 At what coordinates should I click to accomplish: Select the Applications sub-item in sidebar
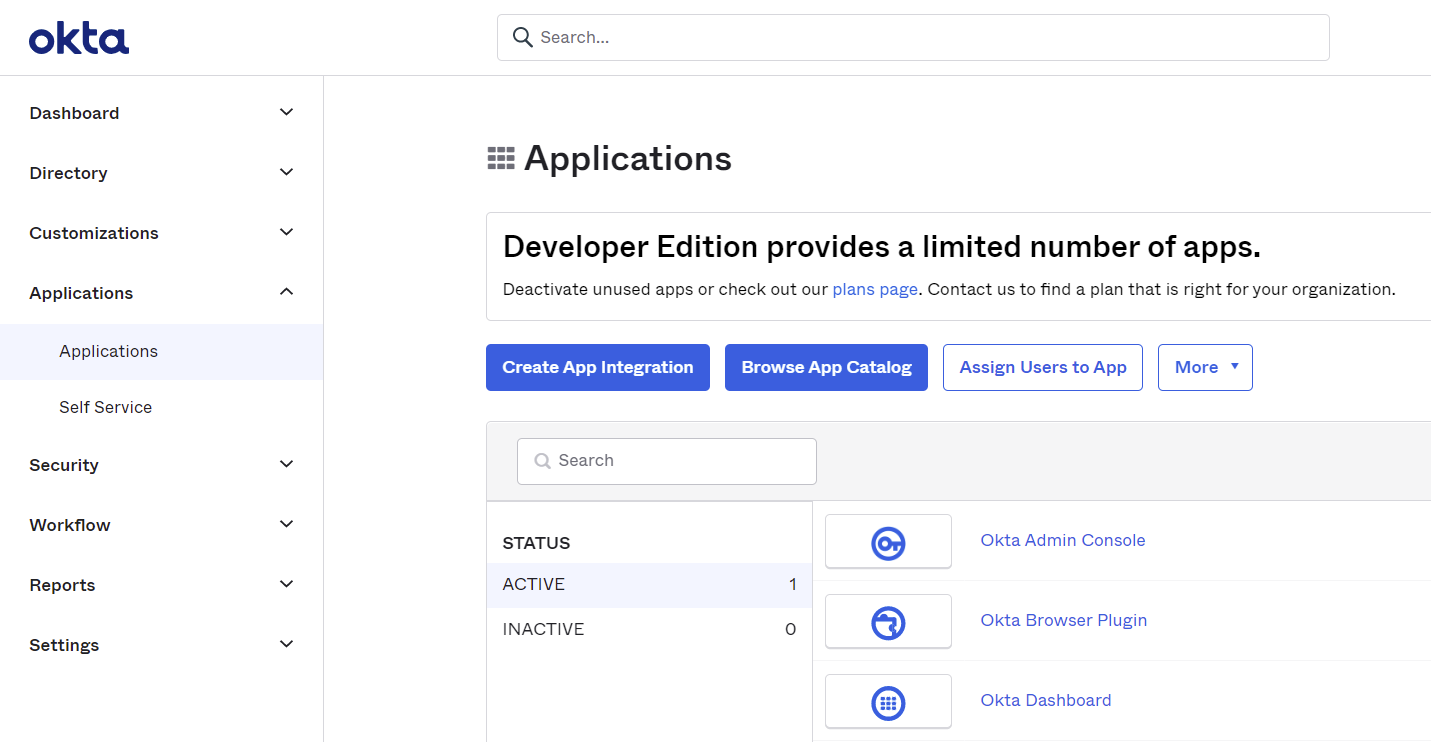tap(161, 351)
